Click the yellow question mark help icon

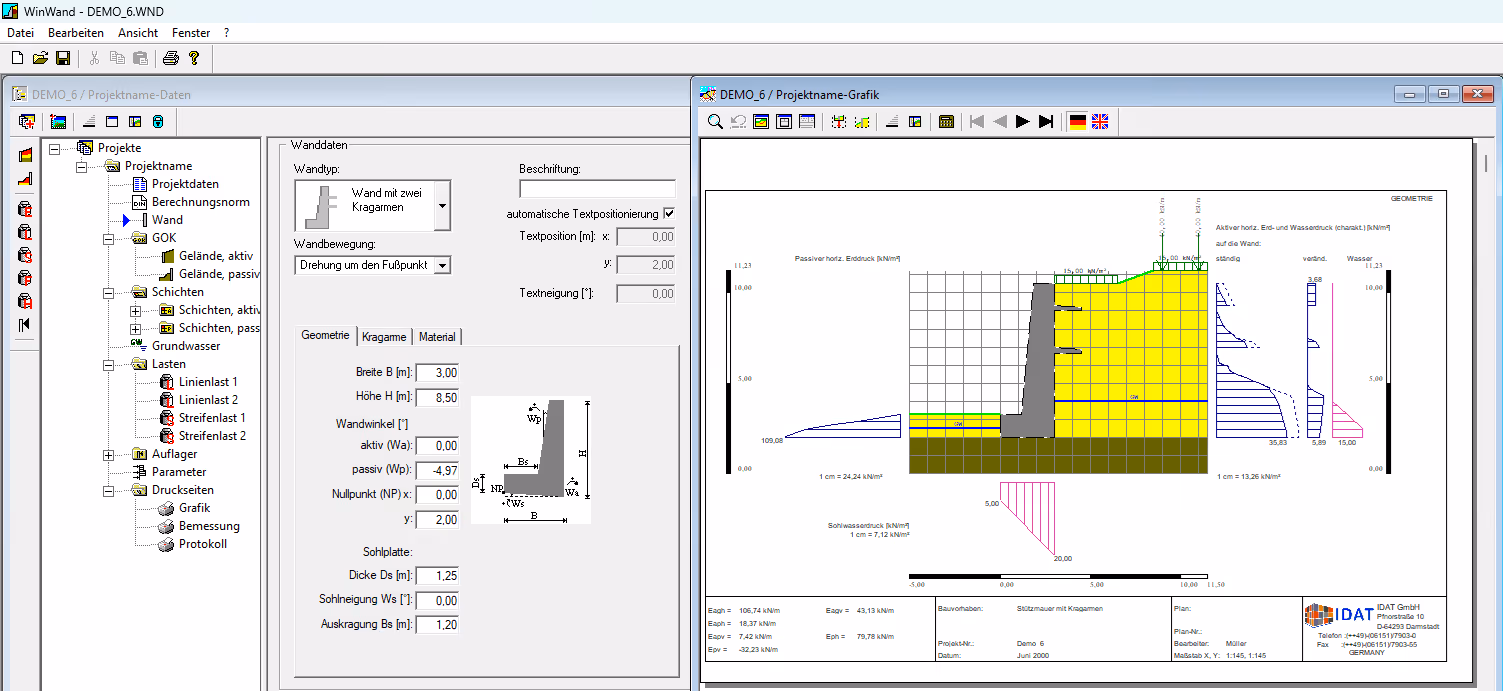[x=194, y=59]
